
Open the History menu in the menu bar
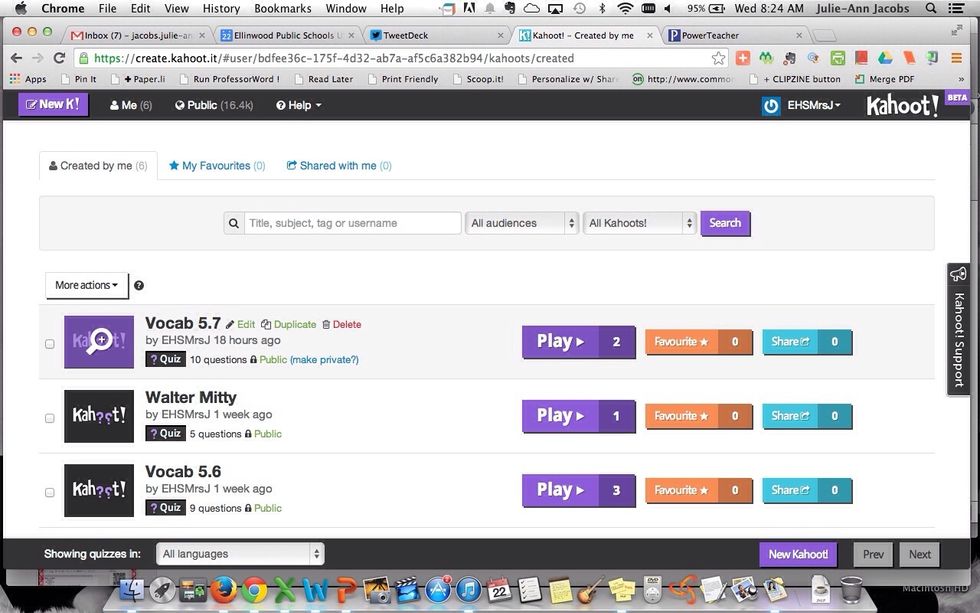click(x=221, y=9)
